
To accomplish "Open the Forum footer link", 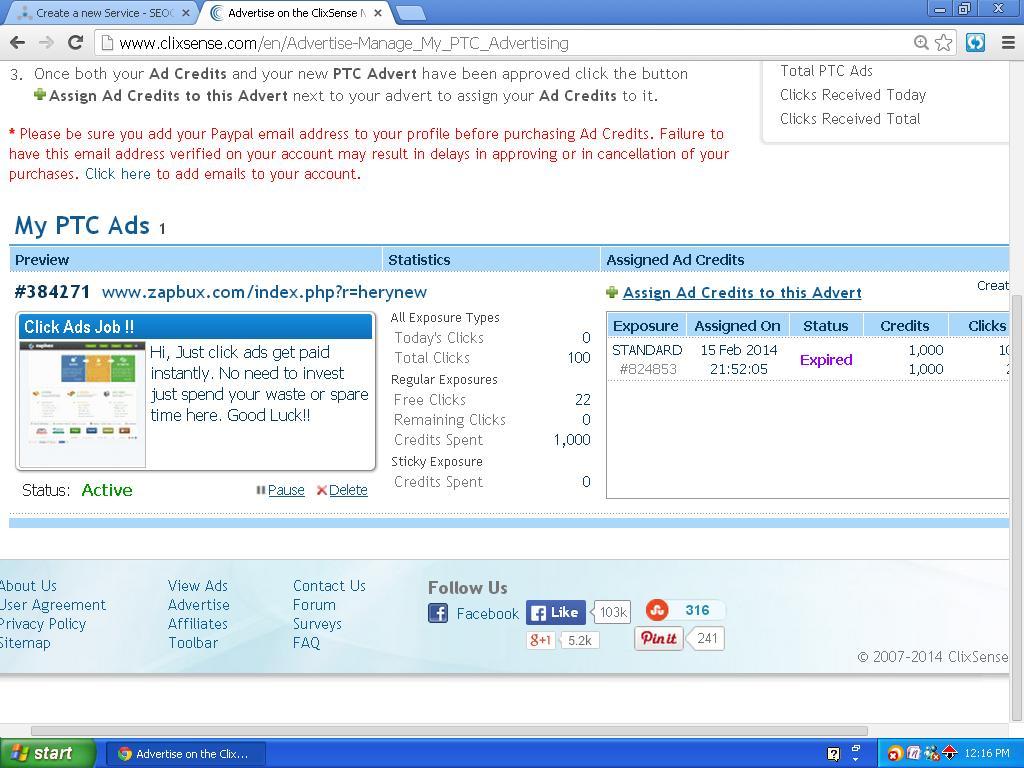I will 314,605.
